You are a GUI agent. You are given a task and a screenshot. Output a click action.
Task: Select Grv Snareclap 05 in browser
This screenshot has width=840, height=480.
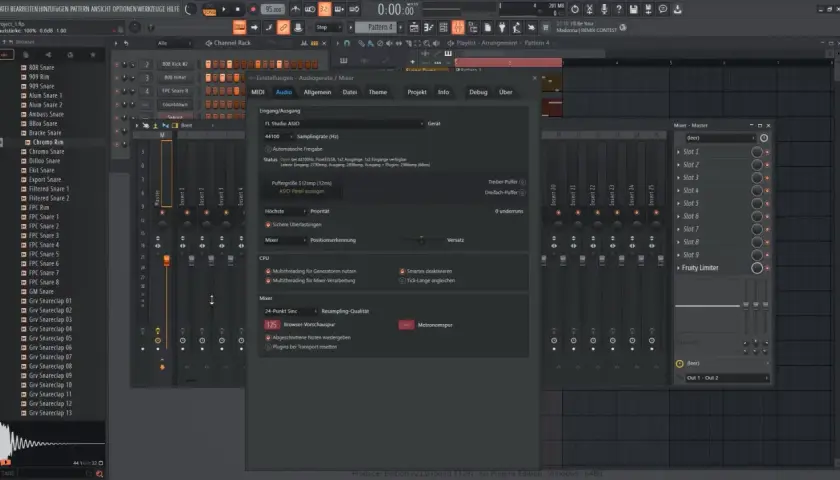coord(50,339)
